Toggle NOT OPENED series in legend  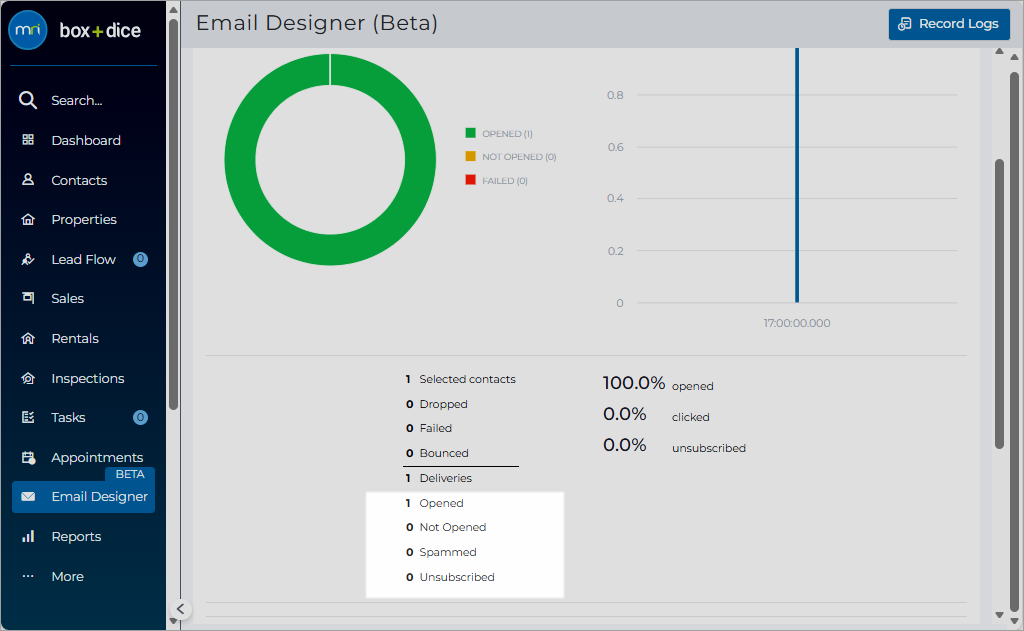[x=511, y=157]
